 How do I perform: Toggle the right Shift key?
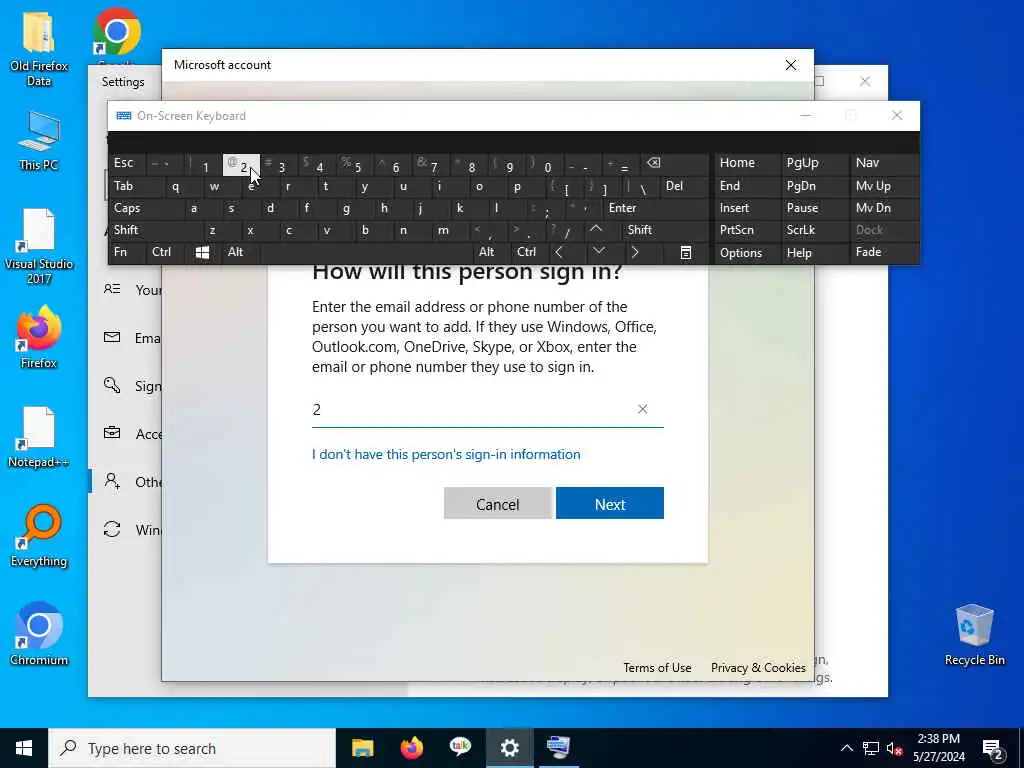click(x=665, y=230)
